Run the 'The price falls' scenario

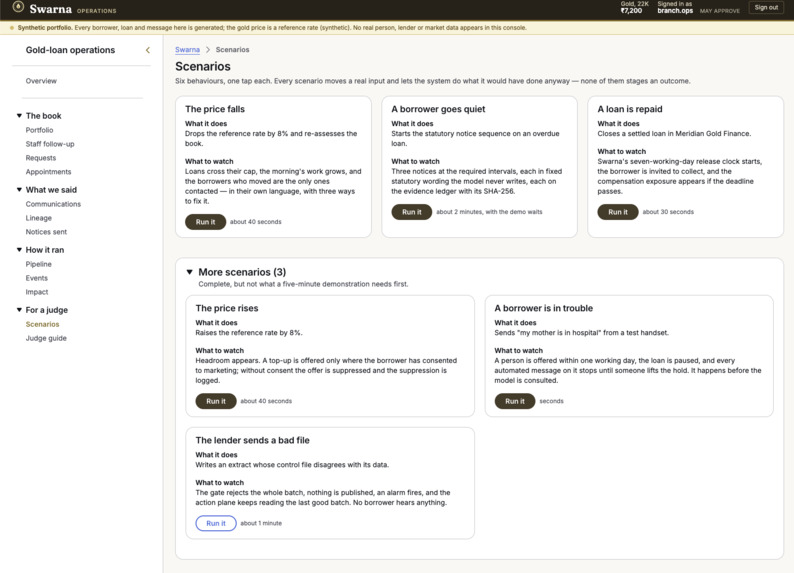click(x=205, y=222)
